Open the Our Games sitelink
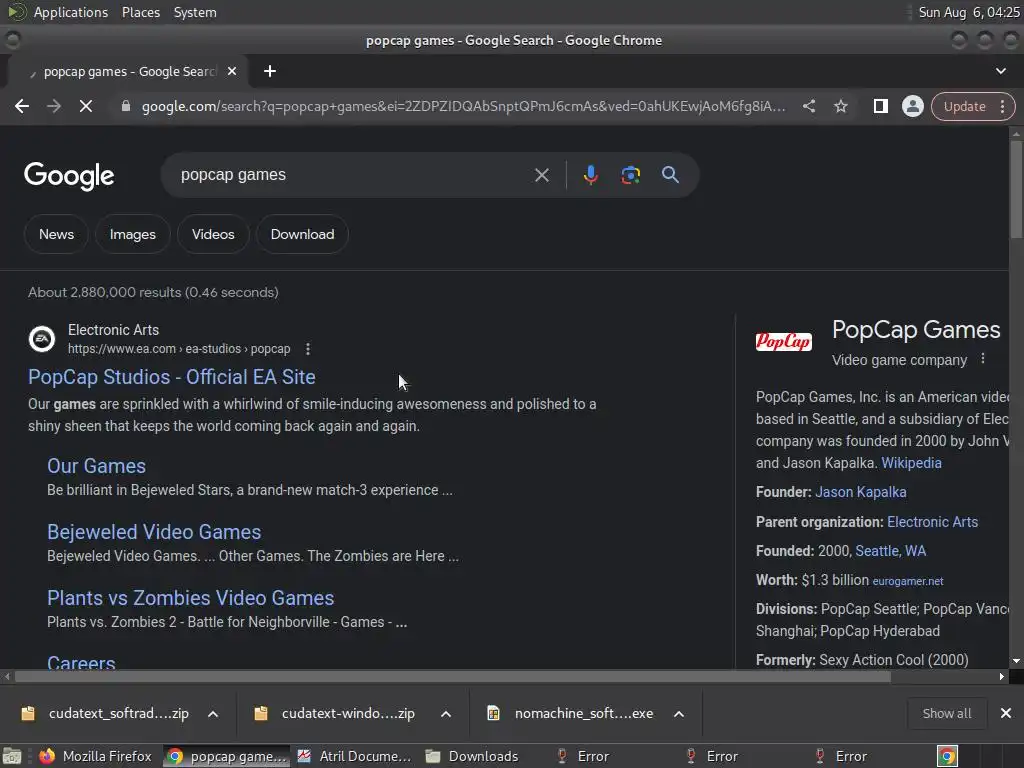 tap(97, 466)
